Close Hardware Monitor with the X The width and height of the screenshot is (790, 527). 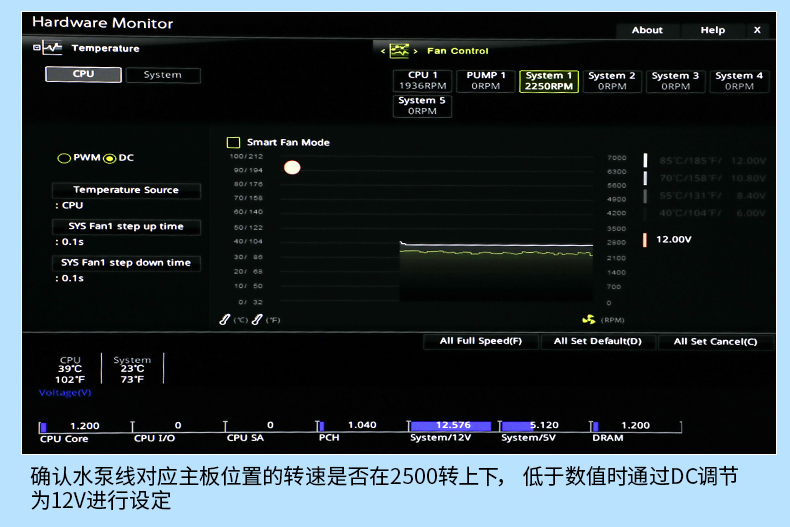757,30
